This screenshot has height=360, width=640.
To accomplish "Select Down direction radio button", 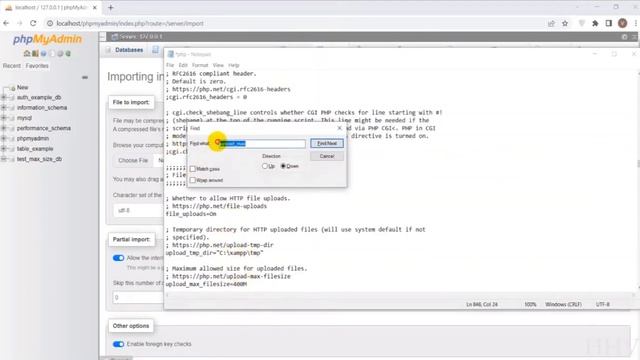I will [x=283, y=166].
